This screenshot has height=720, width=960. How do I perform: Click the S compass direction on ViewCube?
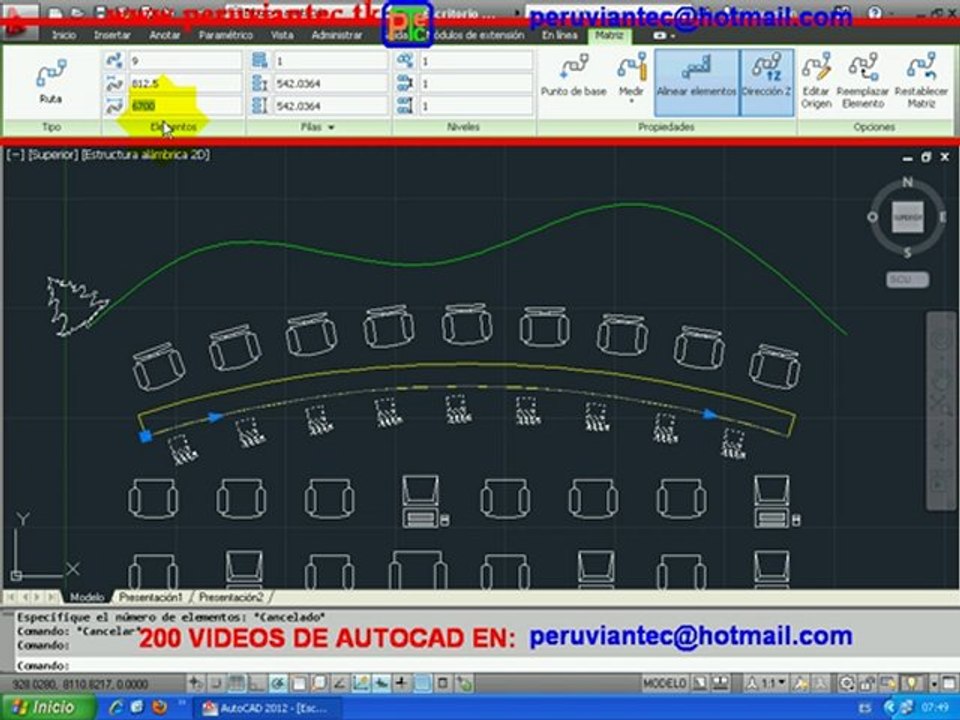pos(907,253)
